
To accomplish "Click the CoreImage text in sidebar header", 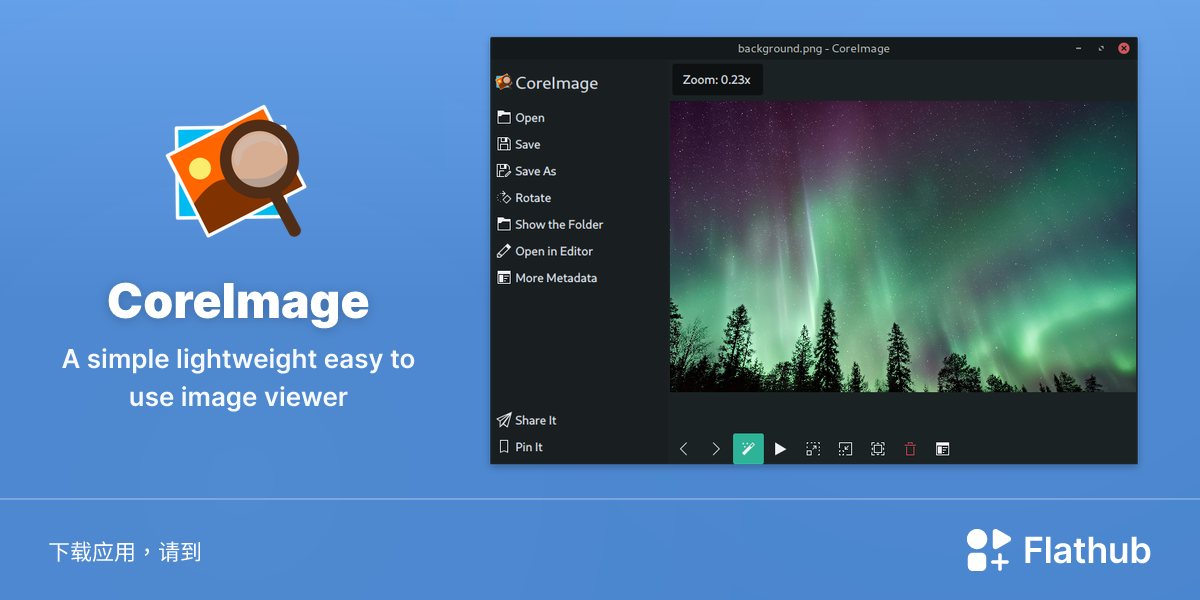I will [x=557, y=83].
